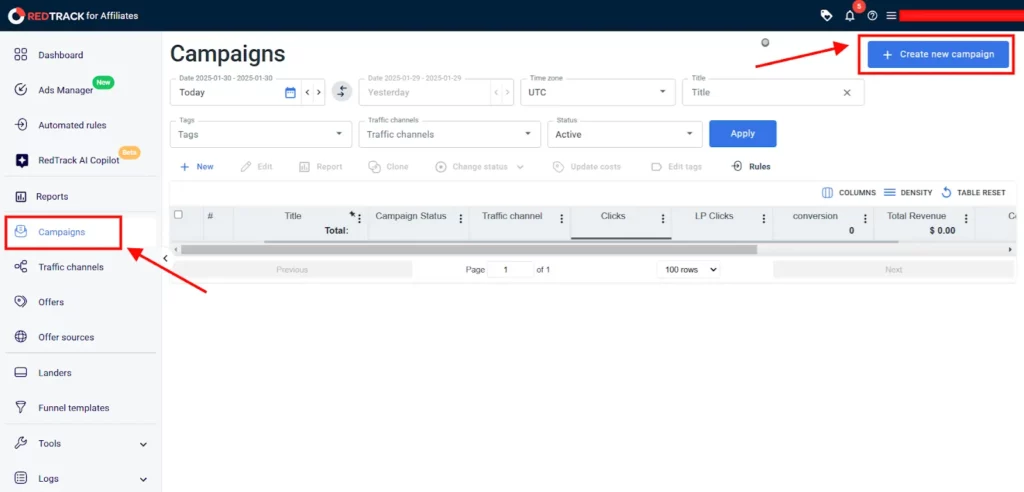
Task: Open column menu for Campaign Status
Action: (x=460, y=219)
